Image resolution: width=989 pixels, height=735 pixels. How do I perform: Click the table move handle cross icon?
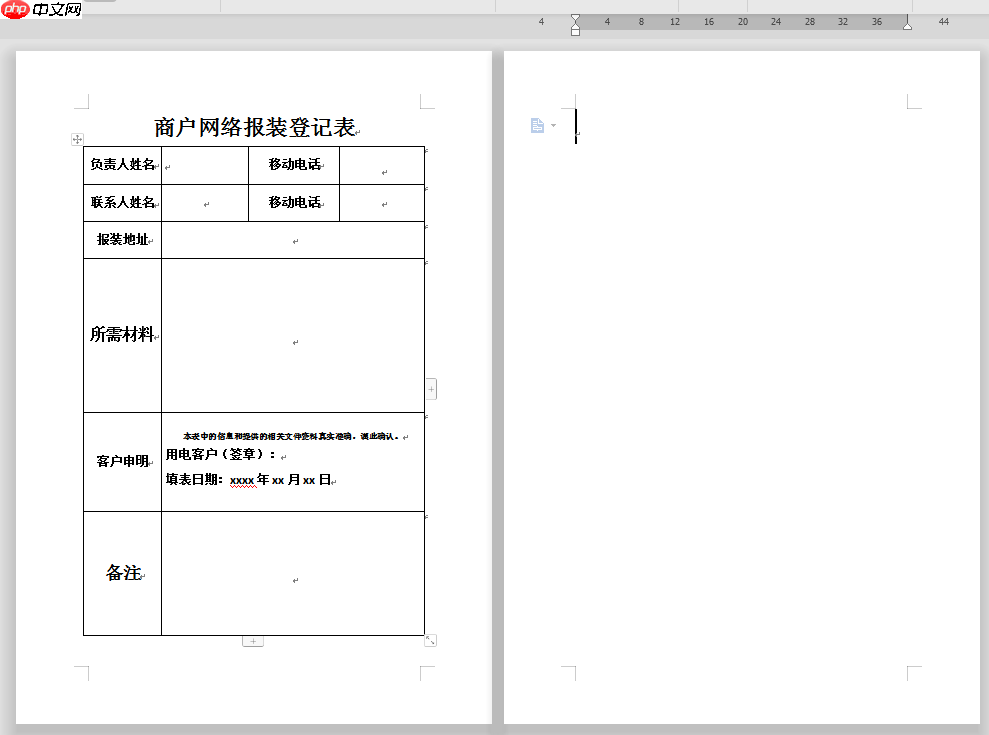(x=76, y=137)
